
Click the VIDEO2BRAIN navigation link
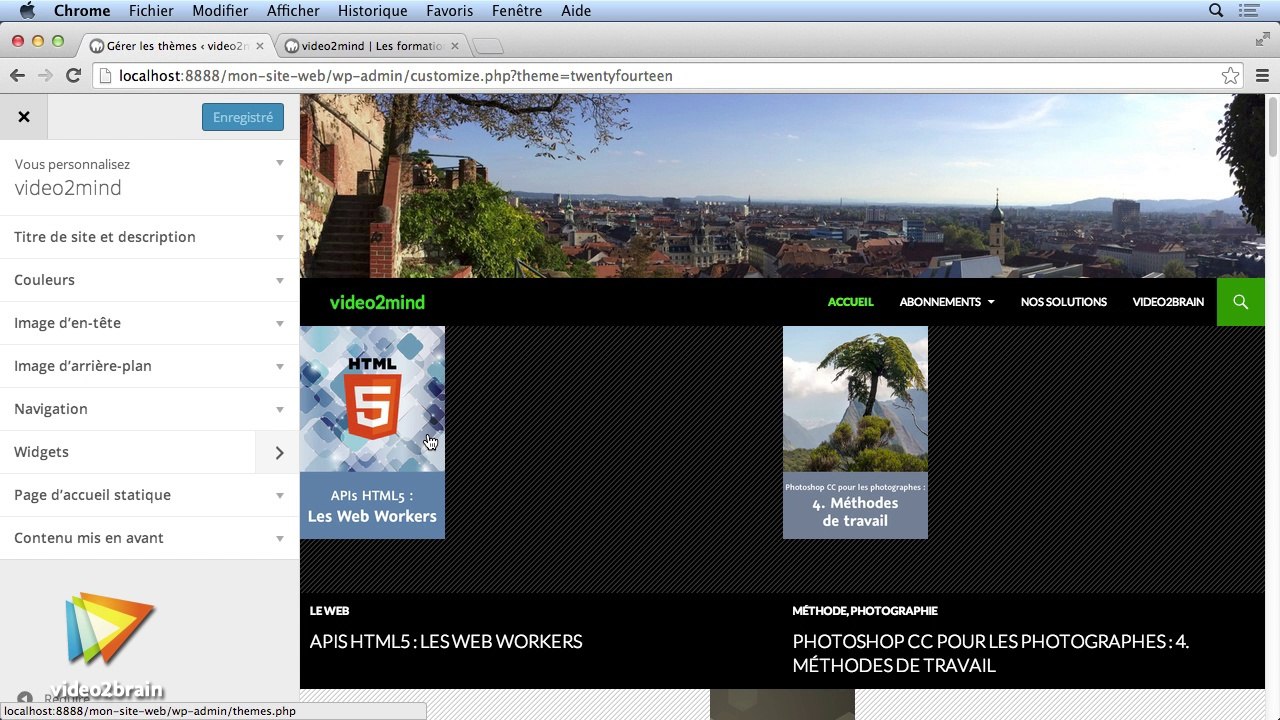pyautogui.click(x=1168, y=302)
